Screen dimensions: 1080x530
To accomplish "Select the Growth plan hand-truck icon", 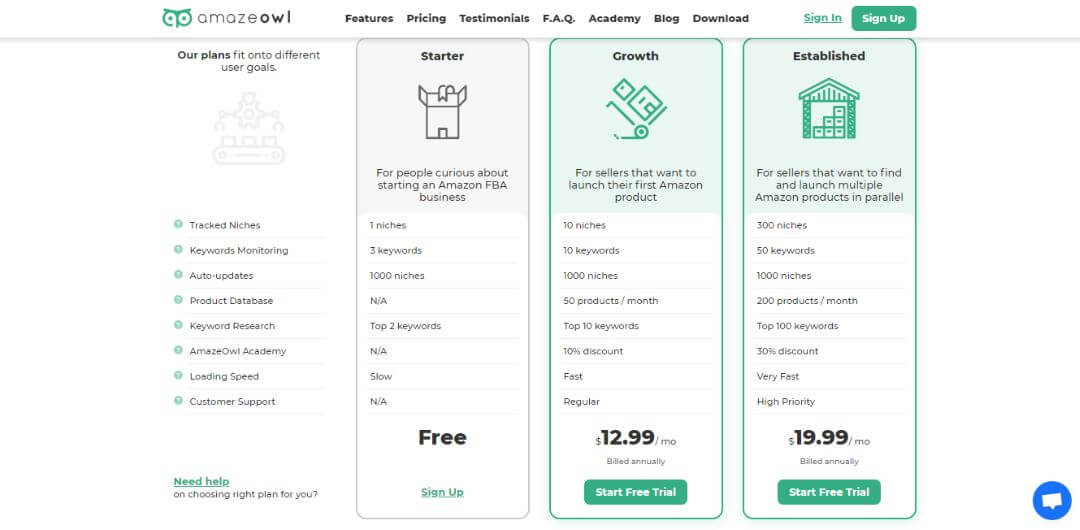I will pos(636,109).
